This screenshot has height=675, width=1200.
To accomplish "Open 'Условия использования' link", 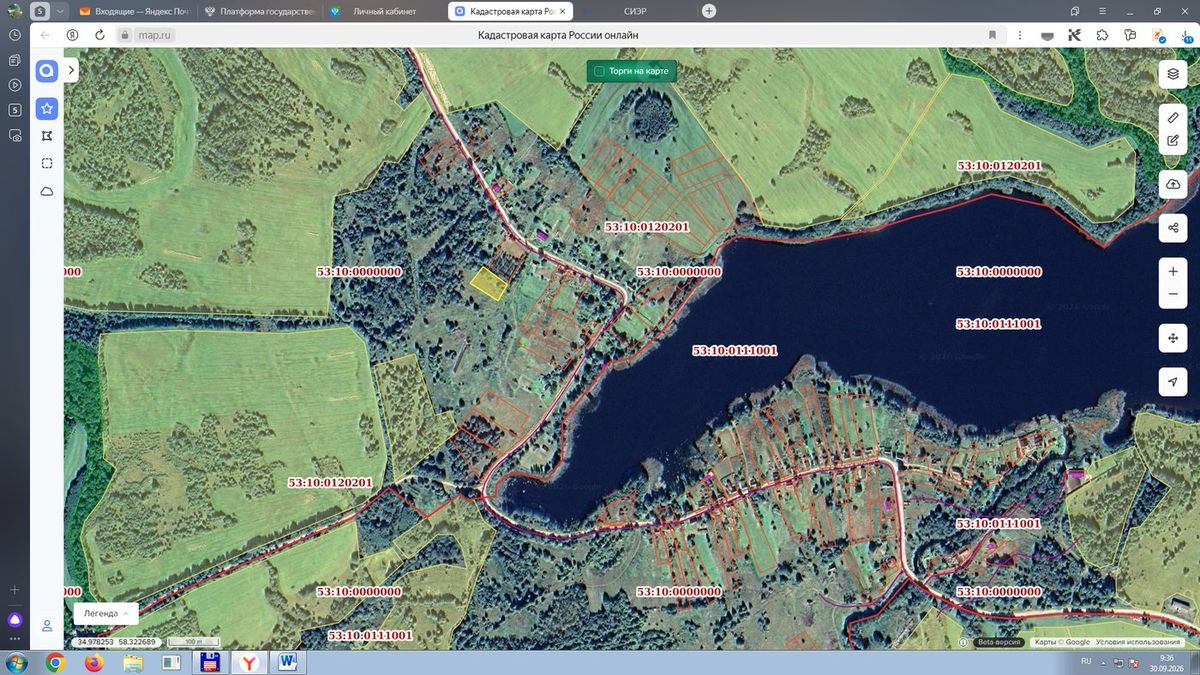I will click(1137, 643).
